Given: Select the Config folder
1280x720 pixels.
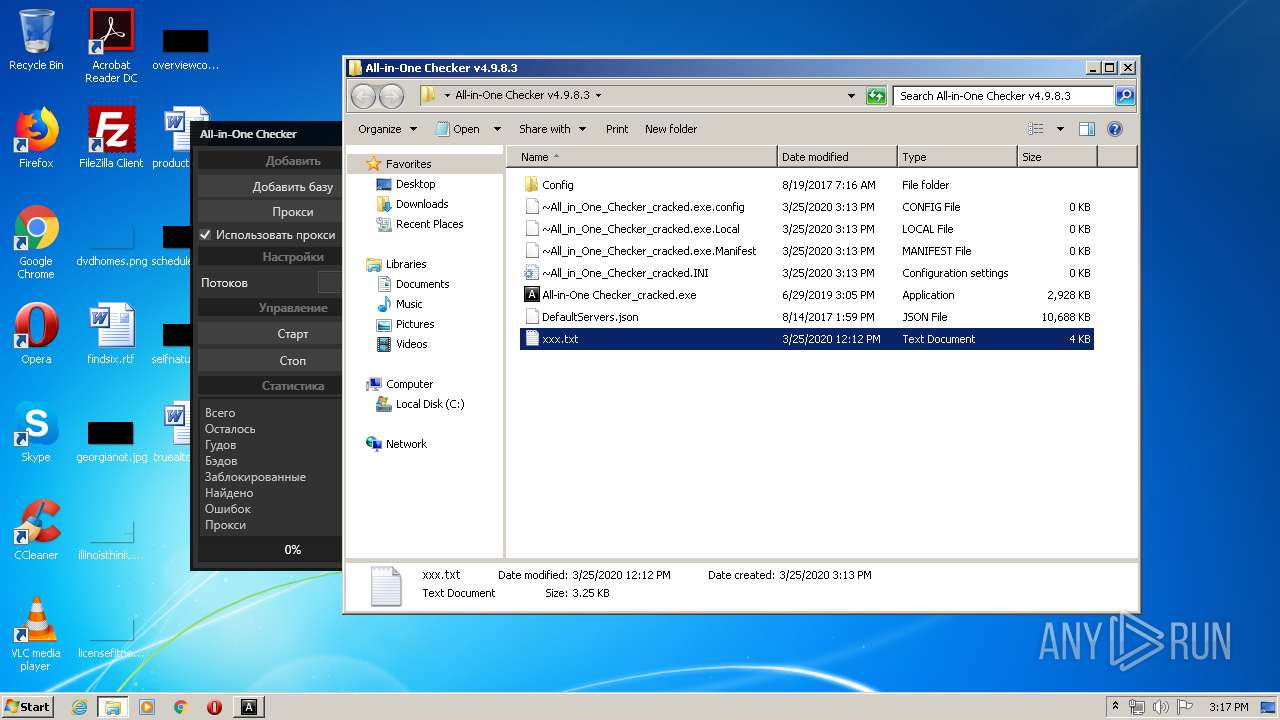Looking at the screenshot, I should [x=808, y=185].
